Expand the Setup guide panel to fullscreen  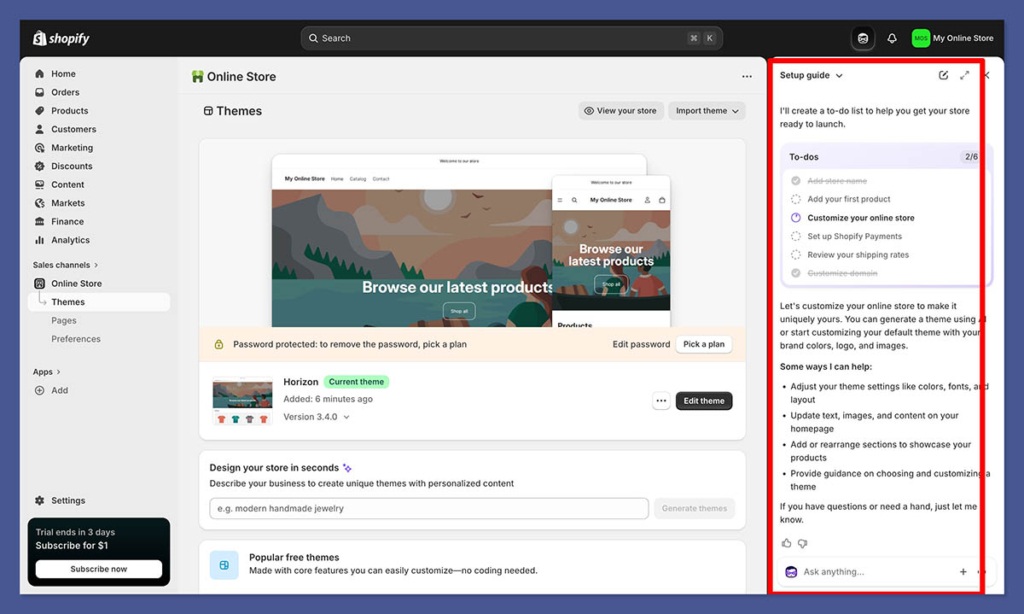964,75
